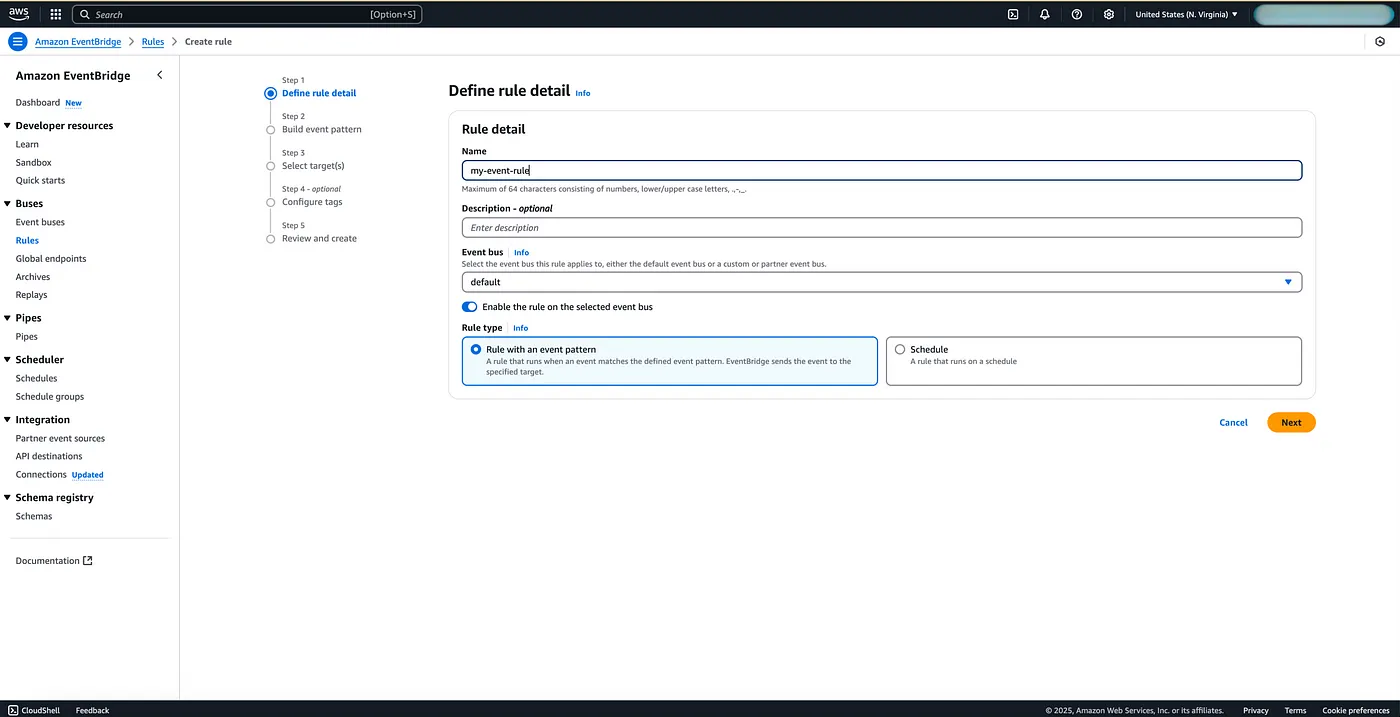Open the preferences icon in breadcrumb bar
This screenshot has width=1400, height=717.
point(1380,41)
